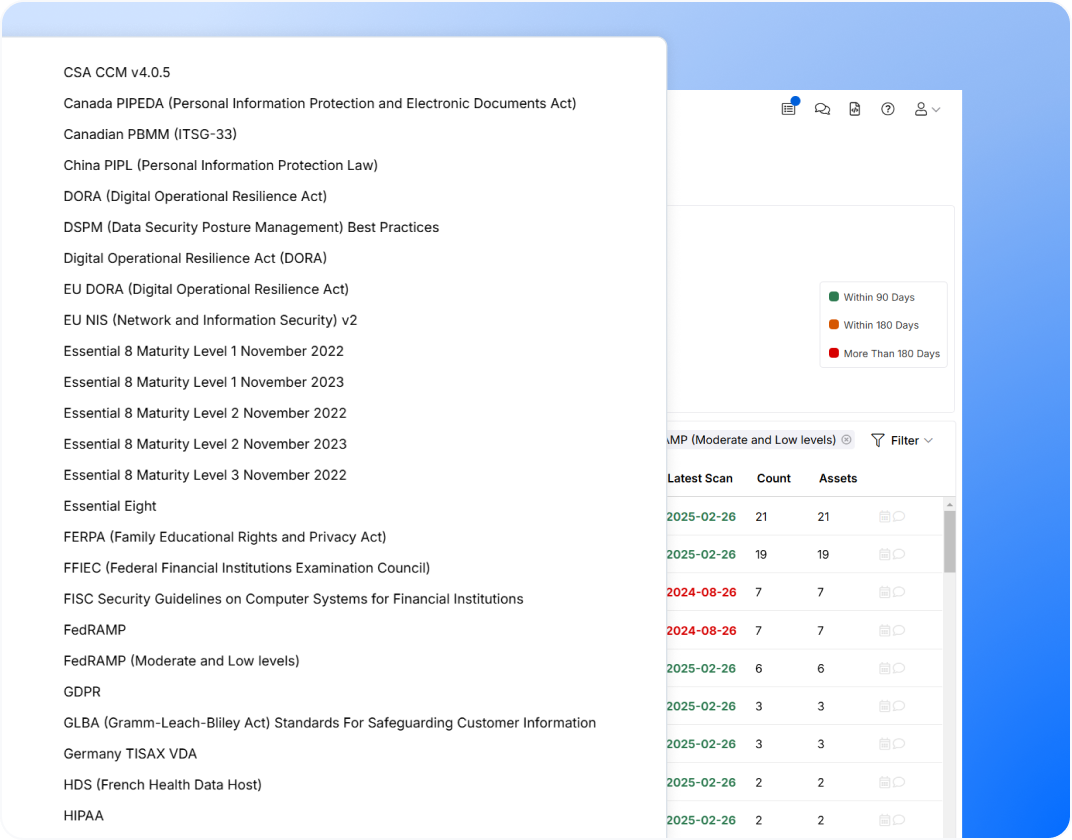The image size is (1072, 840).
Task: Click the Assets cell showing 6
Action: coord(820,668)
